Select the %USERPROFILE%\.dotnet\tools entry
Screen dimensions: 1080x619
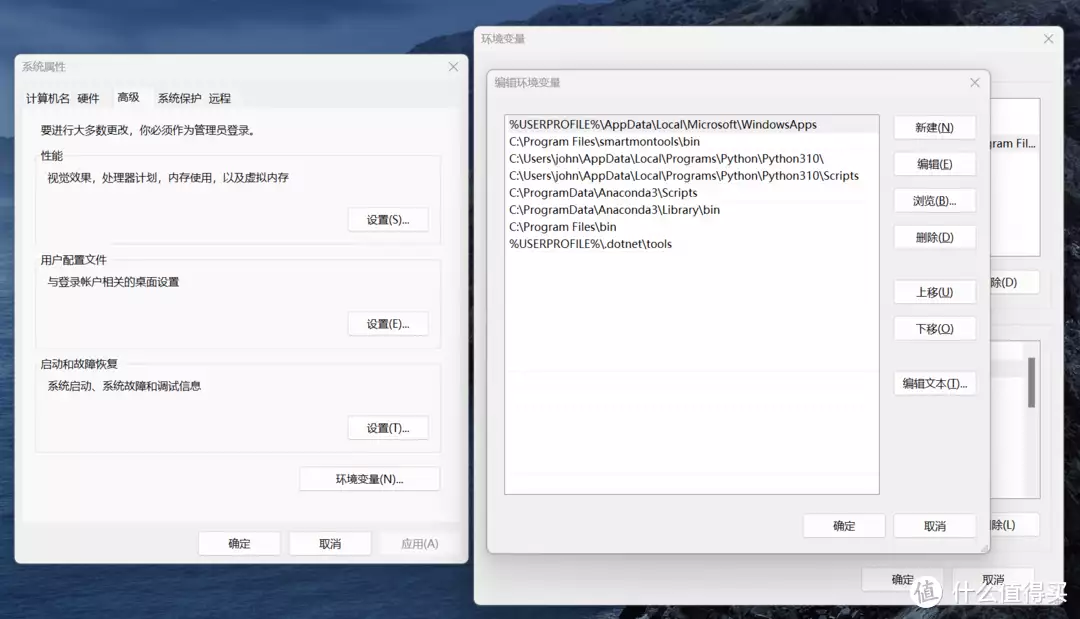692,244
